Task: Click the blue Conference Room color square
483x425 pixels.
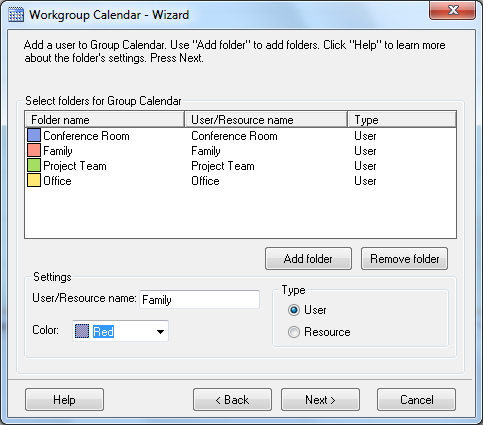Action: coord(34,135)
